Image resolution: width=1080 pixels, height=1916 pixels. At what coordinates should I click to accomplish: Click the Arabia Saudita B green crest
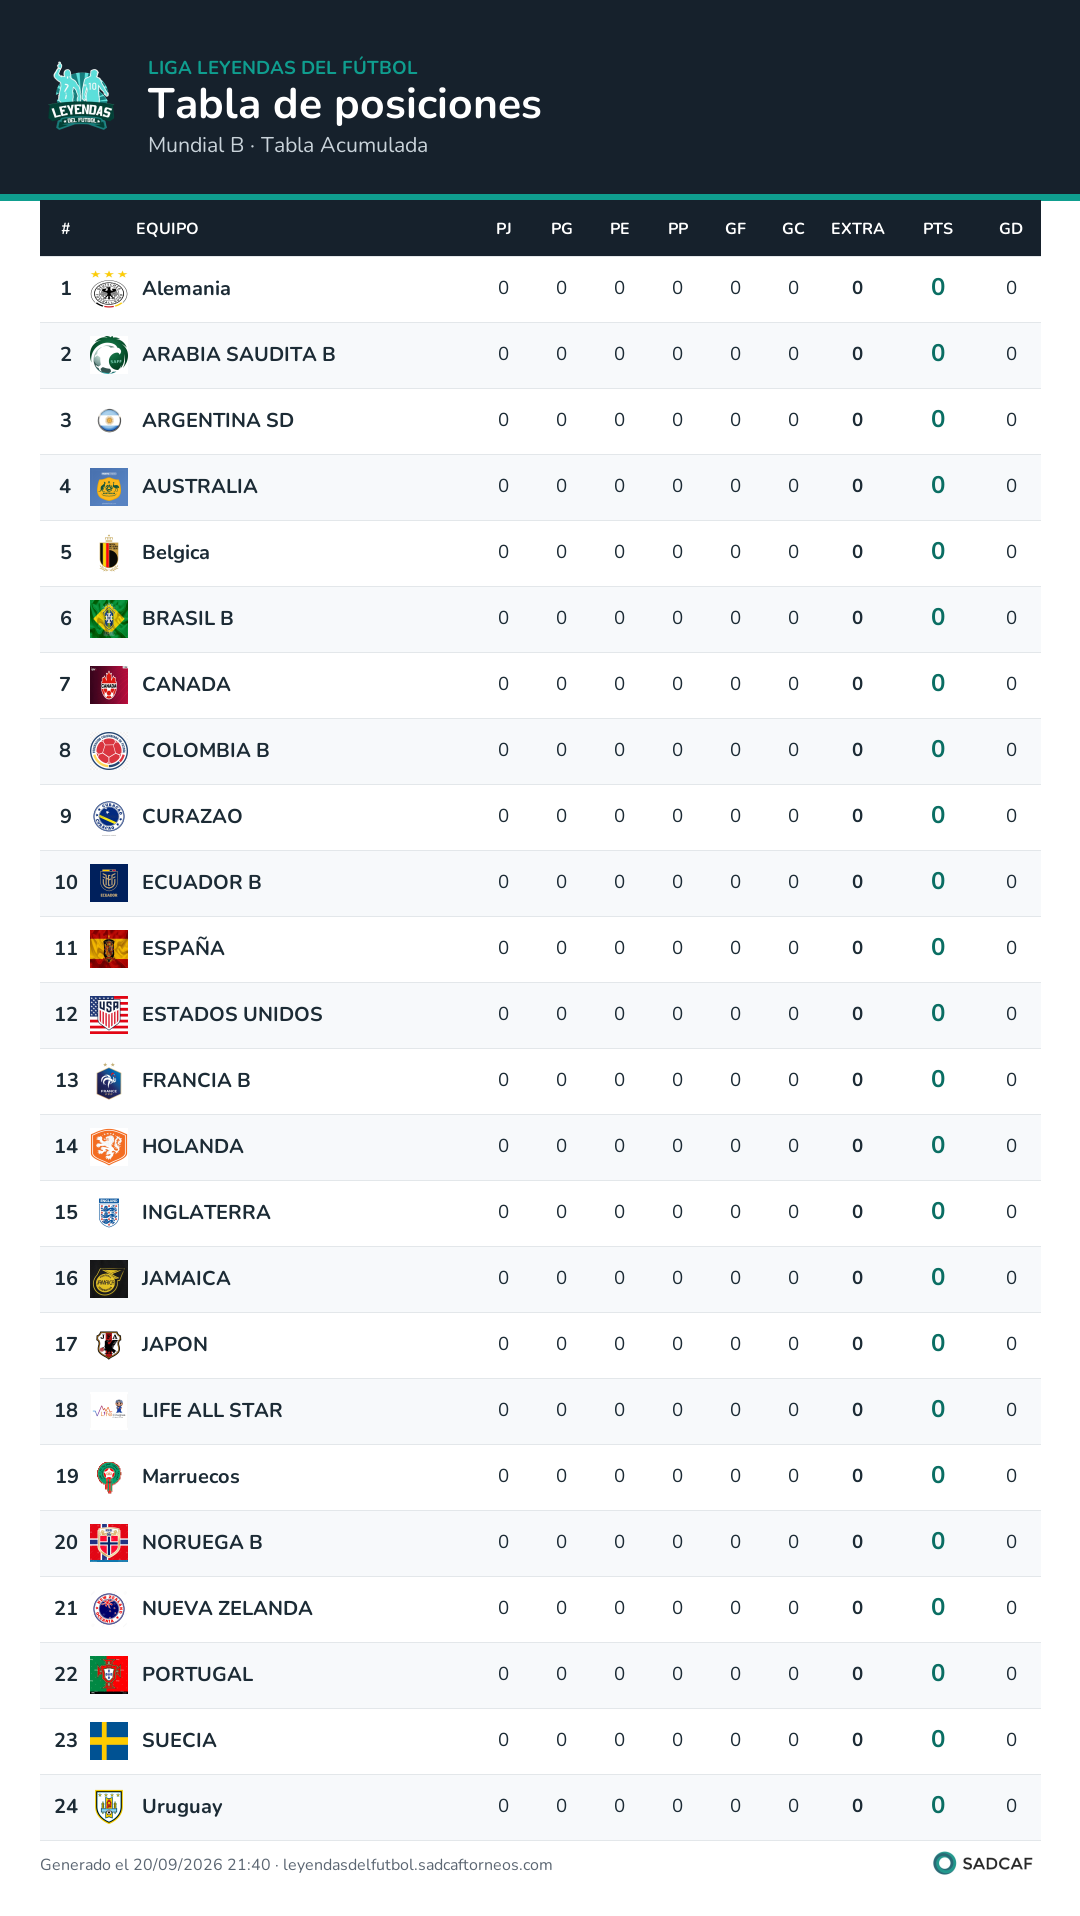click(x=109, y=355)
